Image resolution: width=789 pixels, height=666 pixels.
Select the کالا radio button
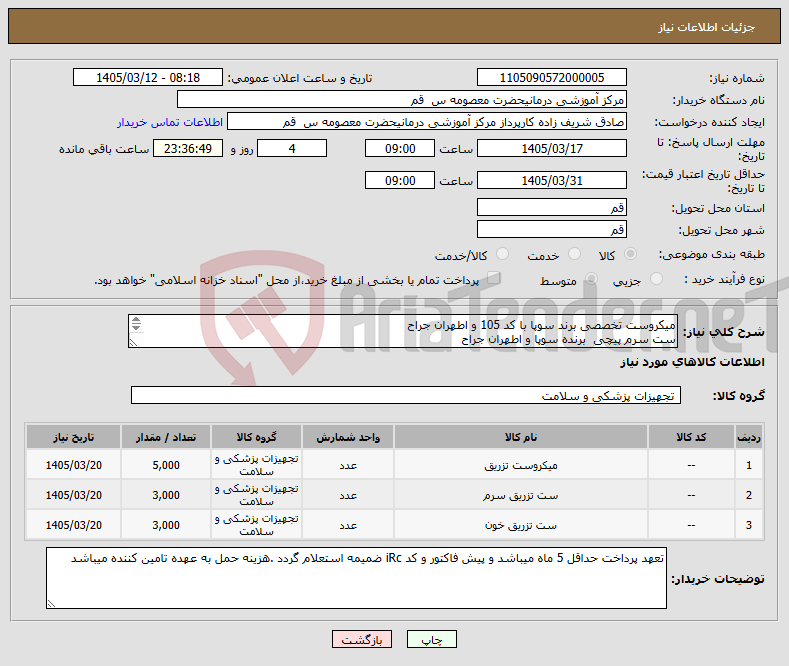[x=630, y=254]
